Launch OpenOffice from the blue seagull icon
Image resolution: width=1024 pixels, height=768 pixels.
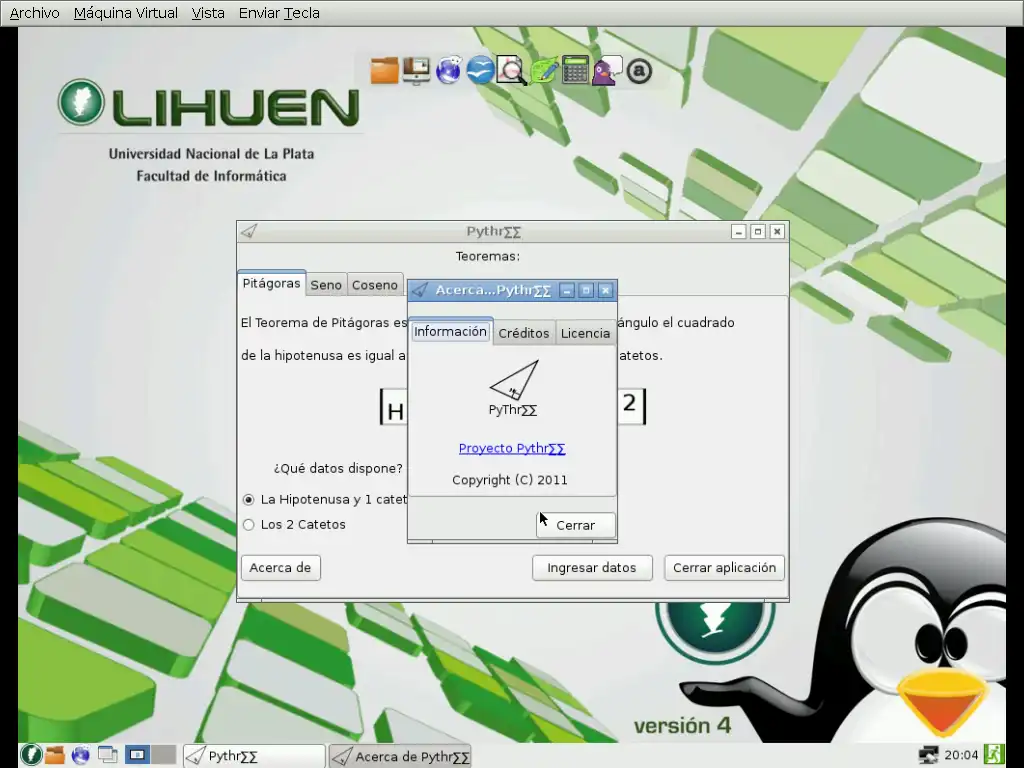pyautogui.click(x=480, y=71)
